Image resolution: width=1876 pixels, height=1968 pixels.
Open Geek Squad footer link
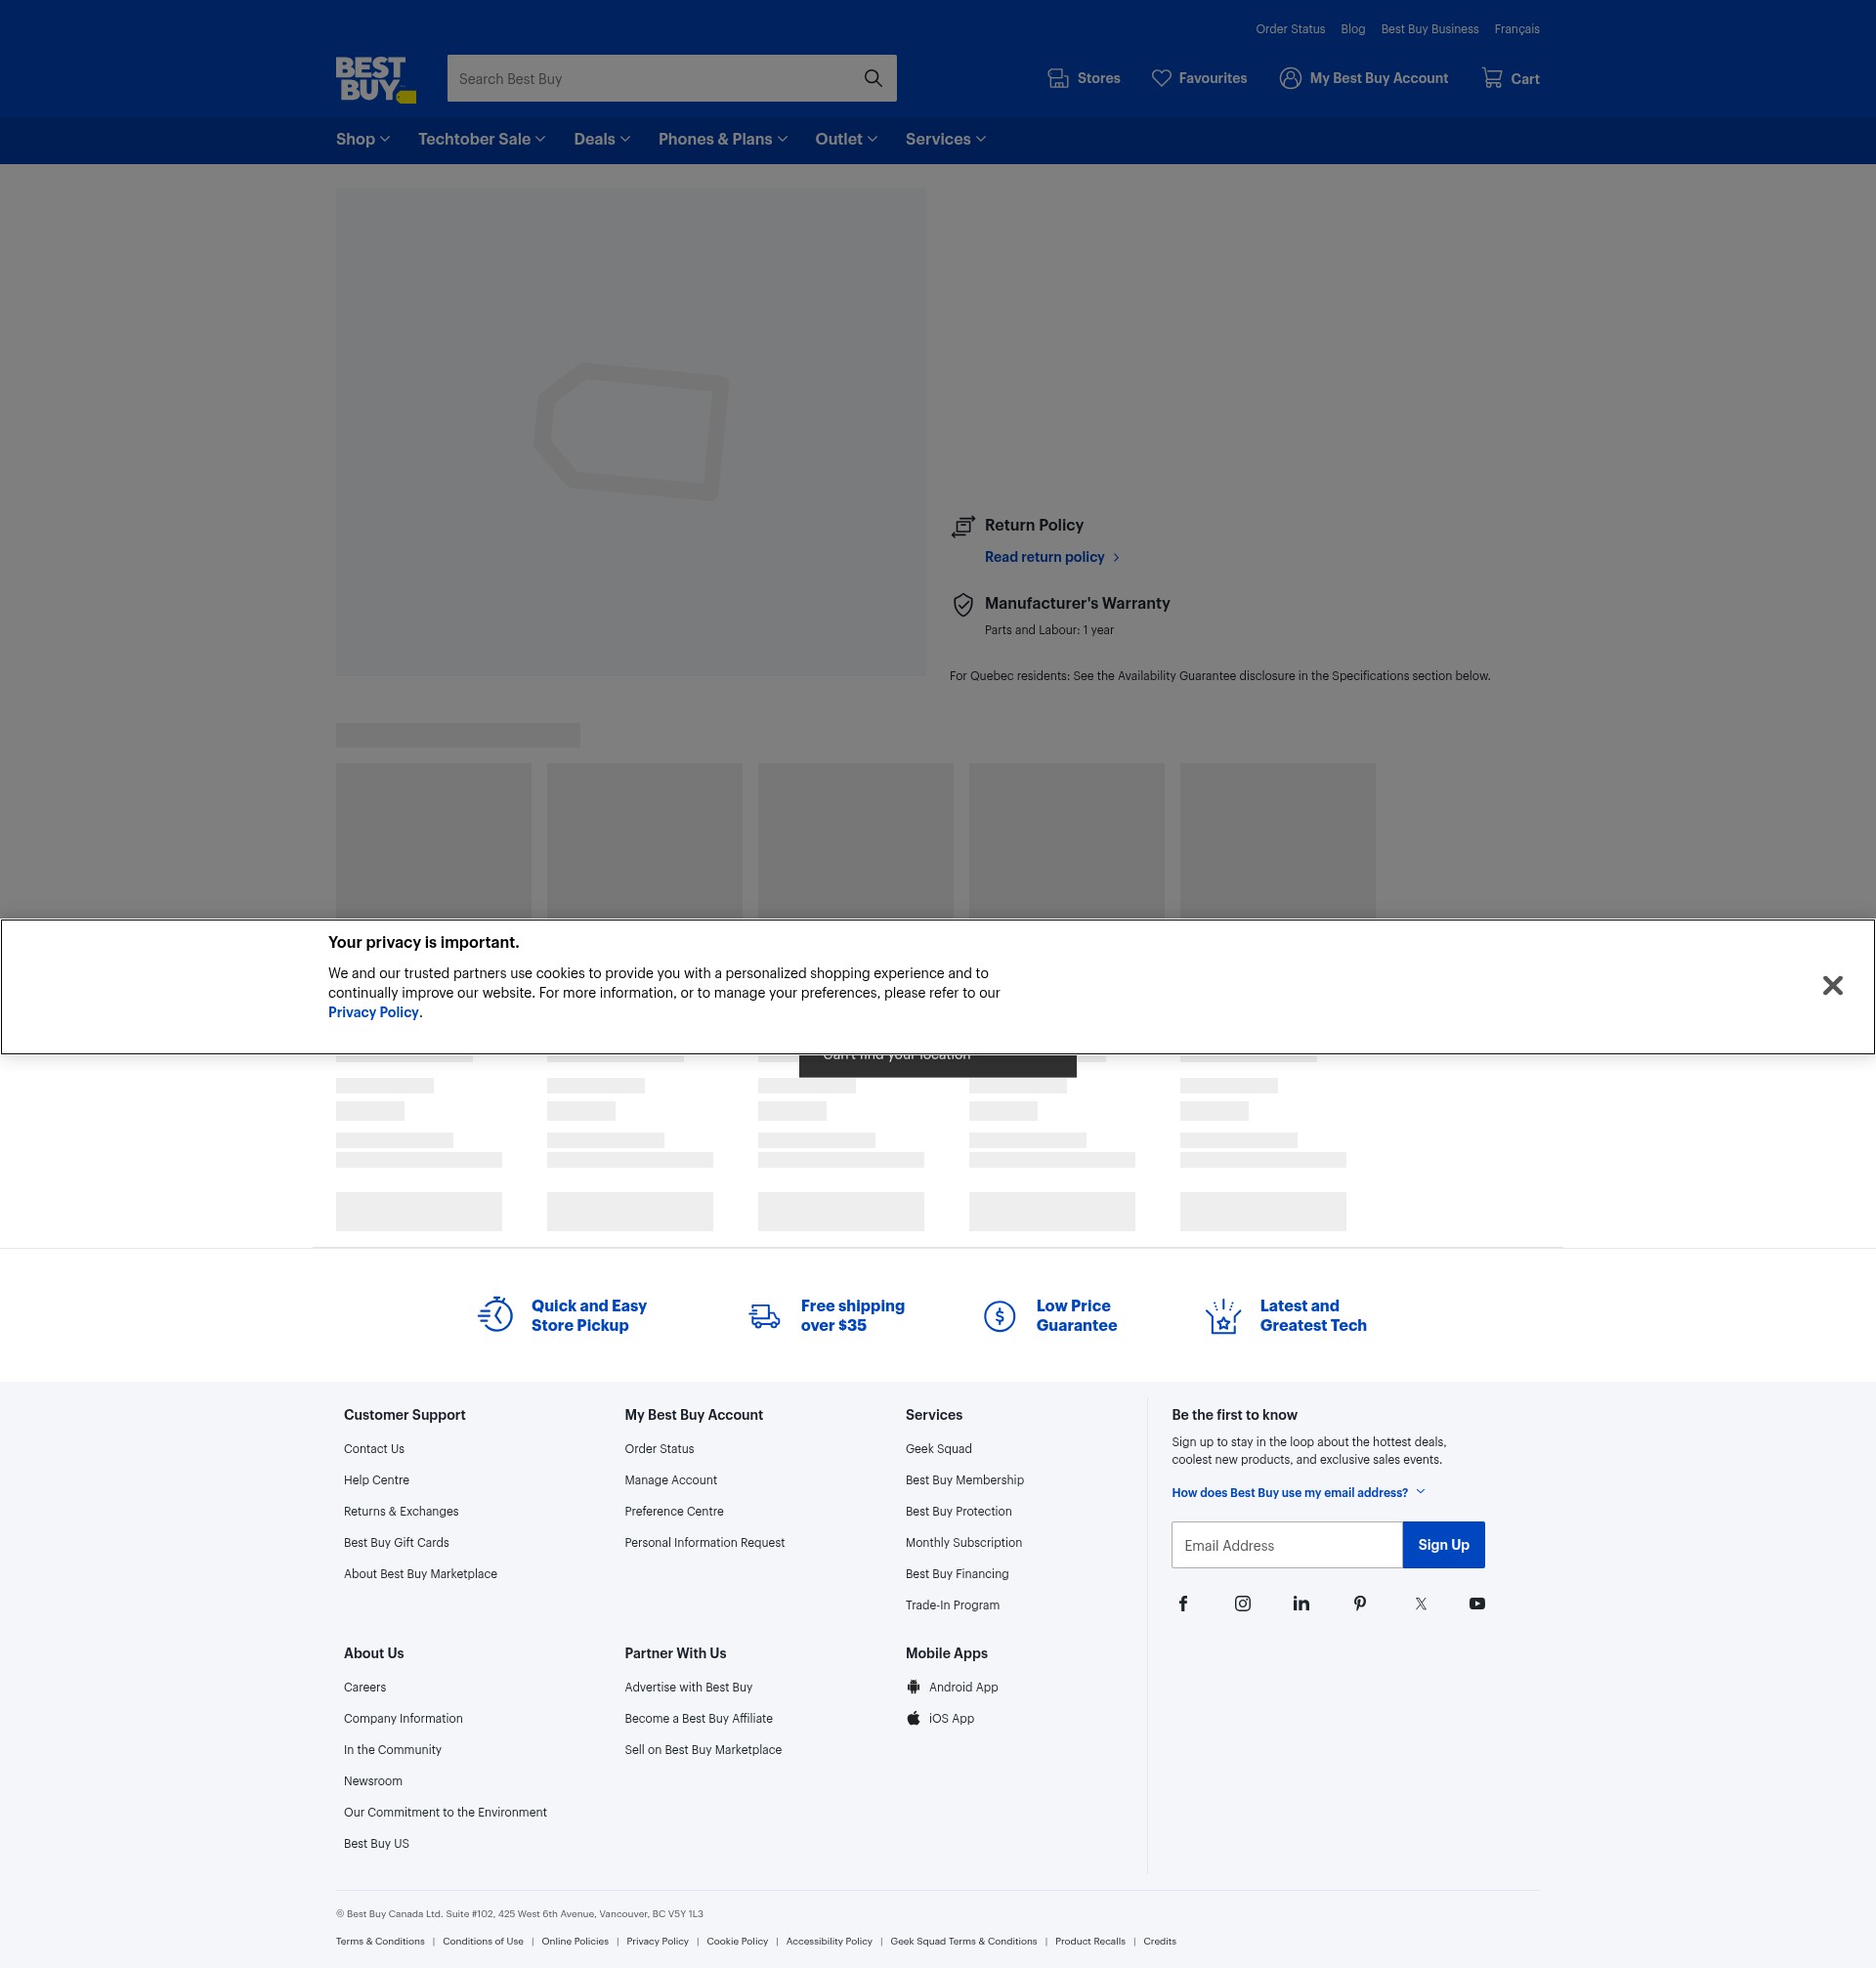click(x=938, y=1449)
